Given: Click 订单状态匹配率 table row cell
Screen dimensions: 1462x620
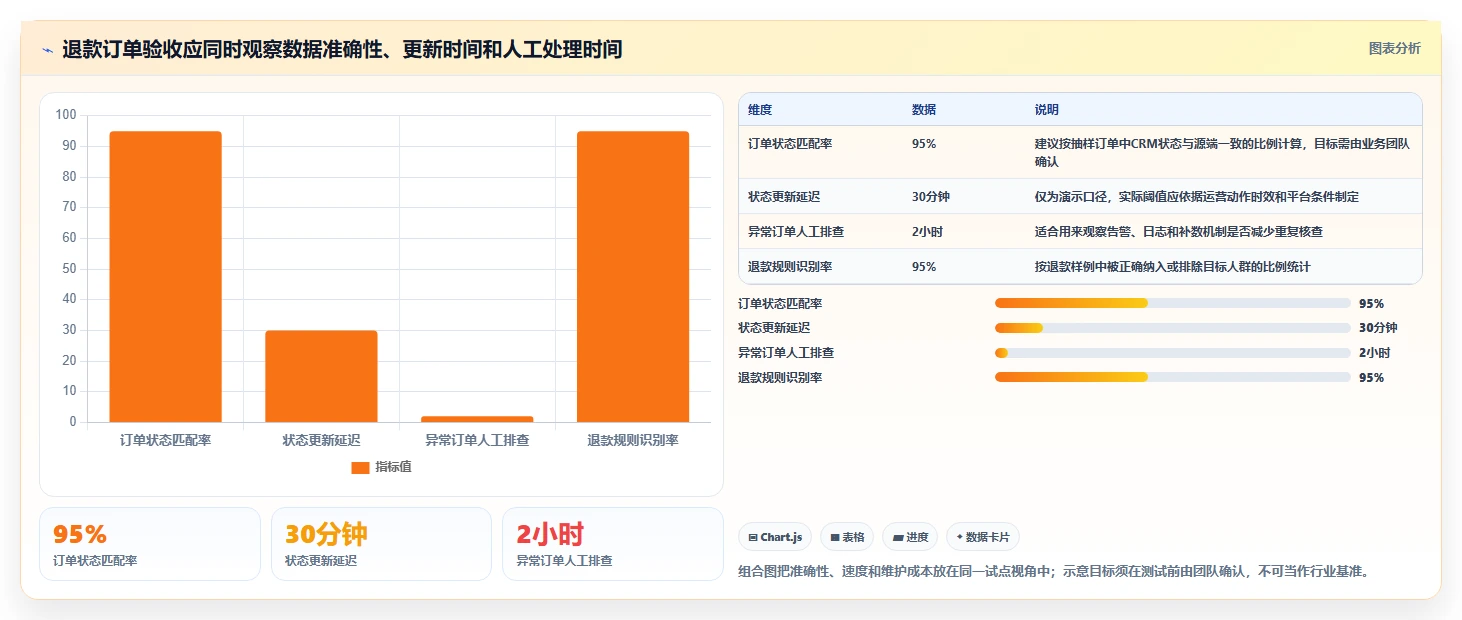Looking at the screenshot, I should (x=790, y=144).
